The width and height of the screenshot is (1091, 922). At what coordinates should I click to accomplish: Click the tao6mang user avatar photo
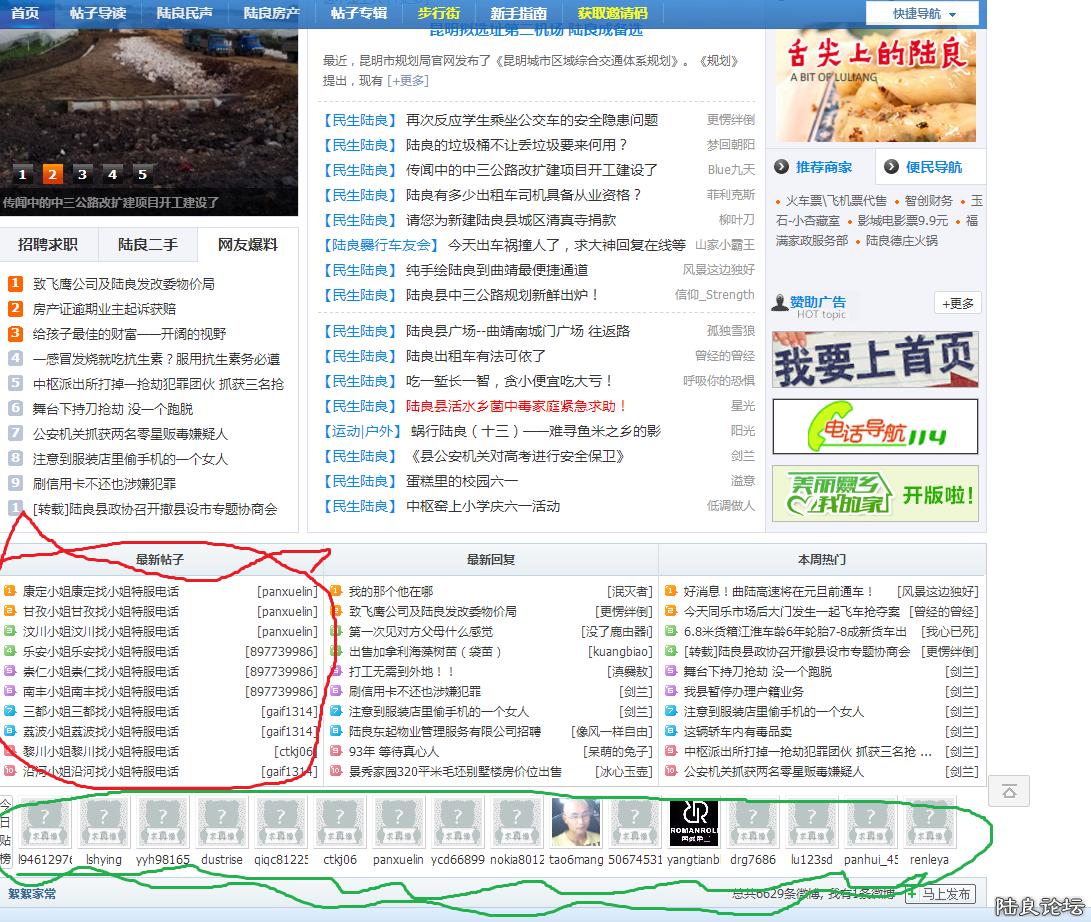576,822
